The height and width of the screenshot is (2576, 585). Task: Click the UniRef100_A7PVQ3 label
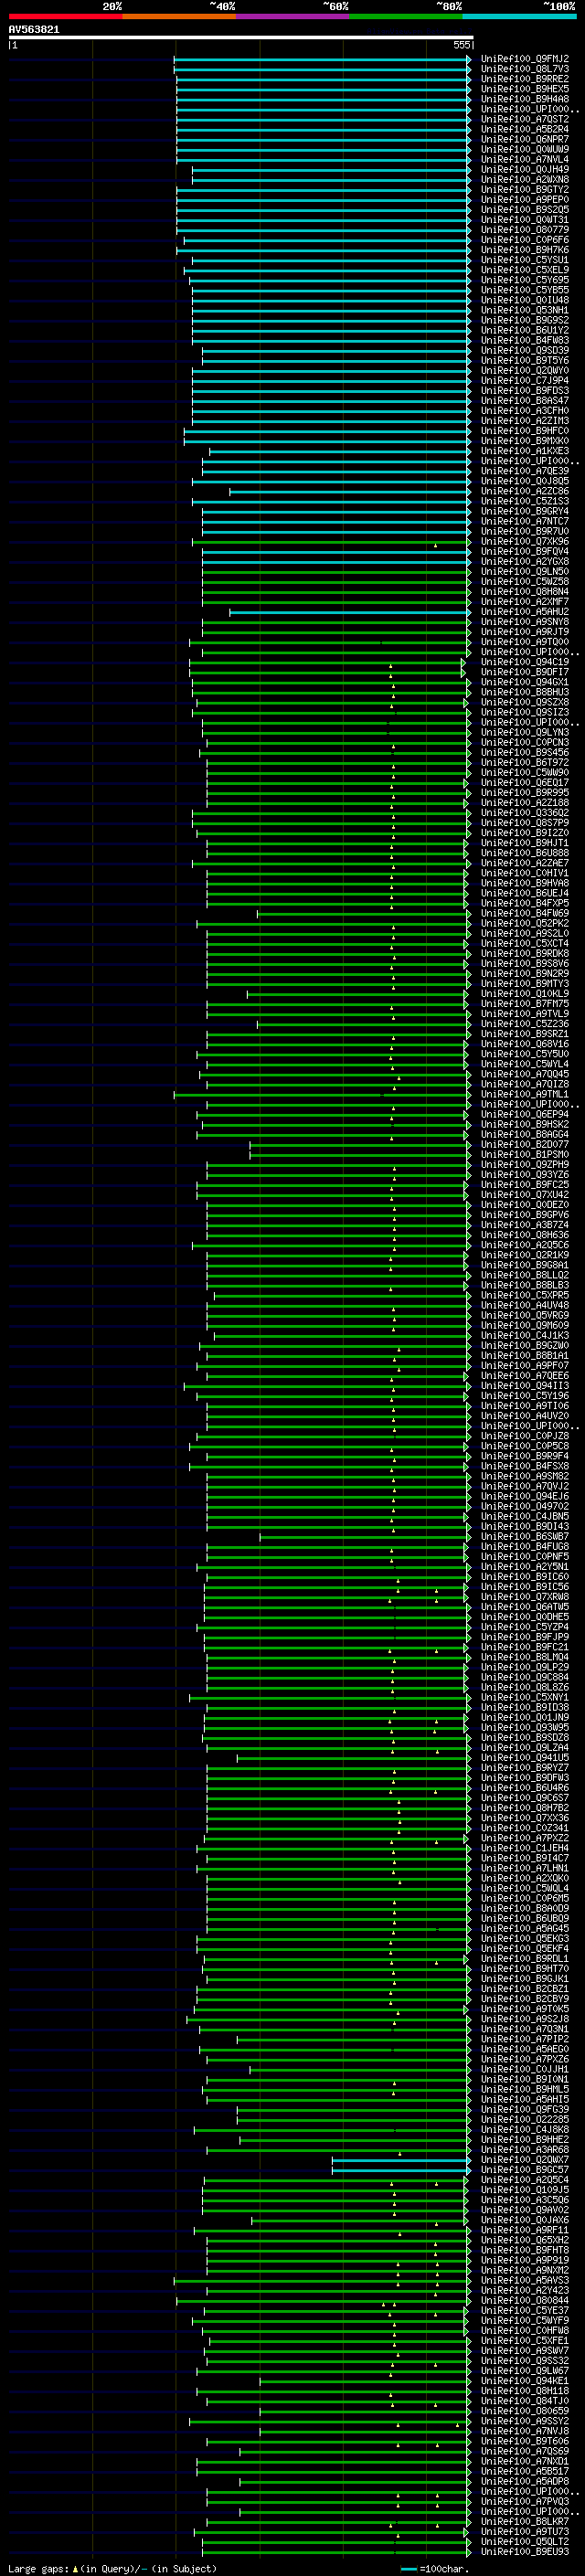tap(525, 2501)
